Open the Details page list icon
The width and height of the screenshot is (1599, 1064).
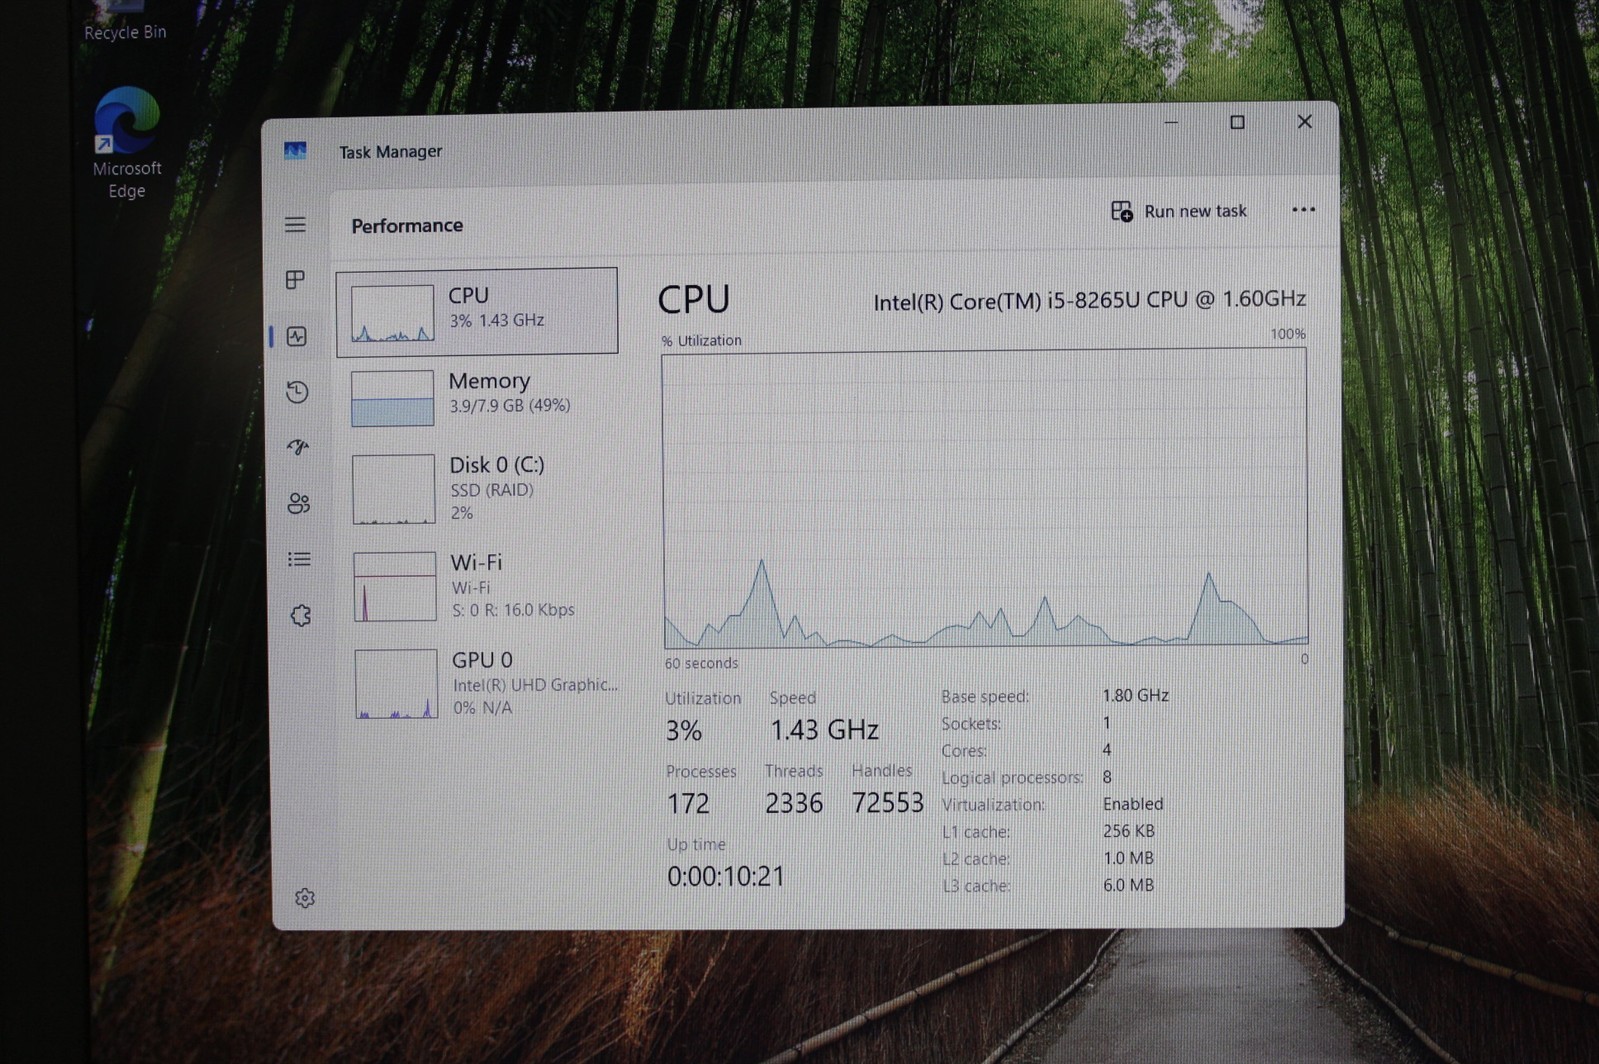pyautogui.click(x=299, y=559)
